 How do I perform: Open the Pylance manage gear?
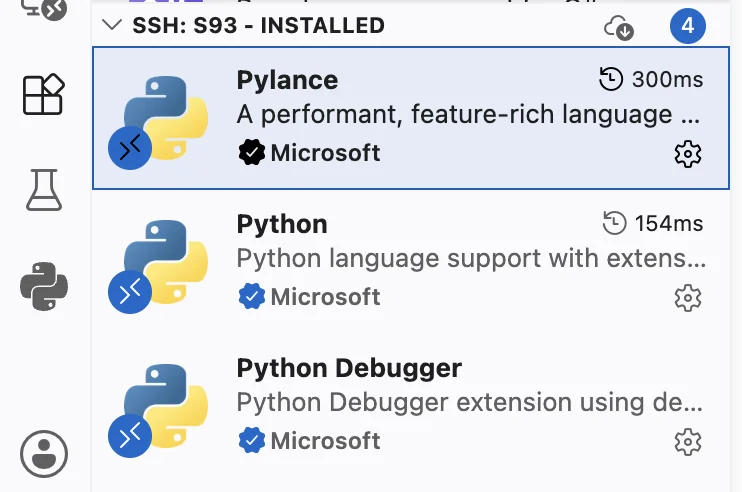[x=688, y=154]
